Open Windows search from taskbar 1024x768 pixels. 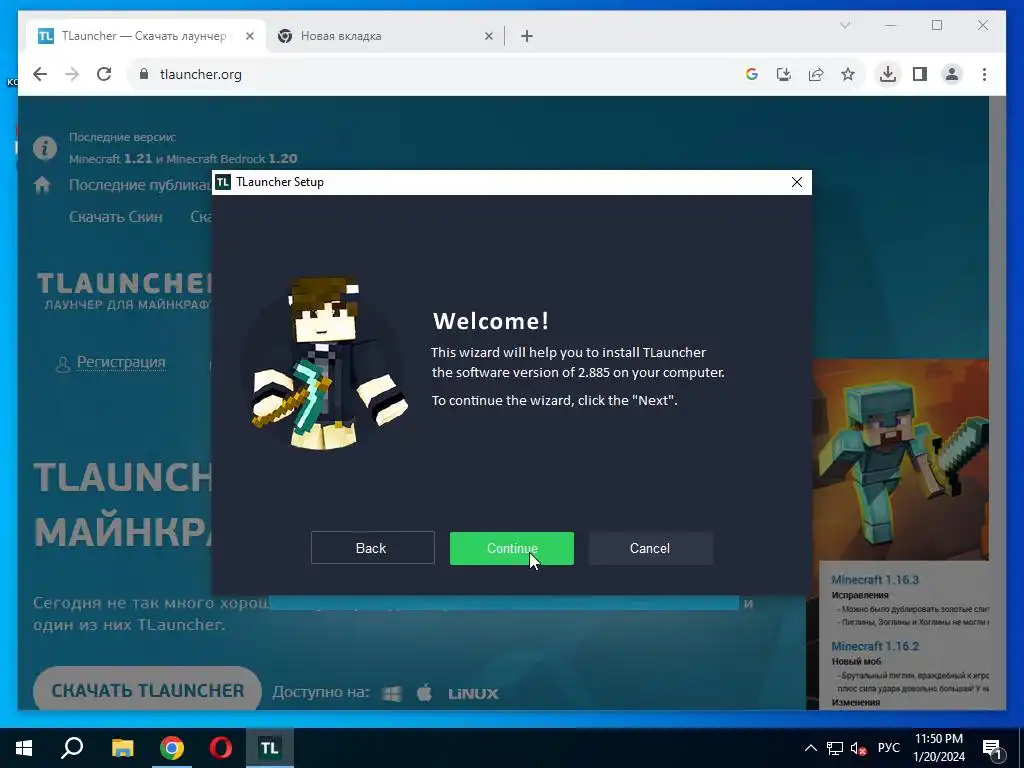pyautogui.click(x=72, y=748)
